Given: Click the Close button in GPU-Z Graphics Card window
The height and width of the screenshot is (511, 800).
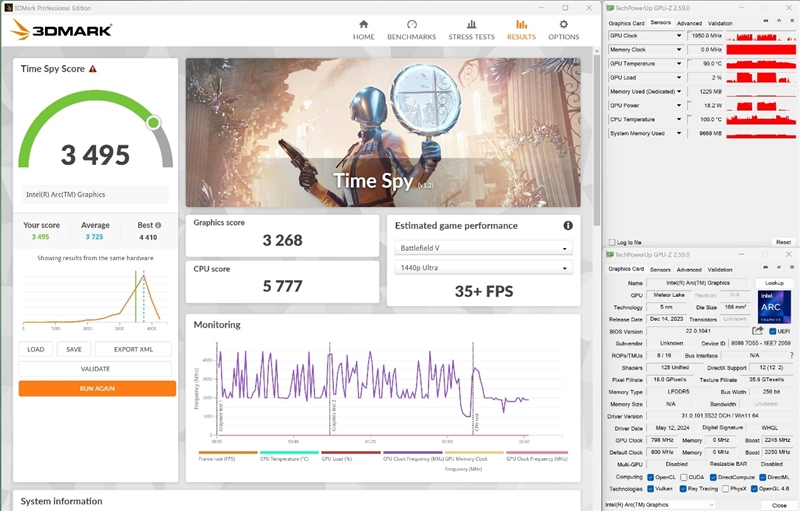Looking at the screenshot, I should (x=779, y=505).
